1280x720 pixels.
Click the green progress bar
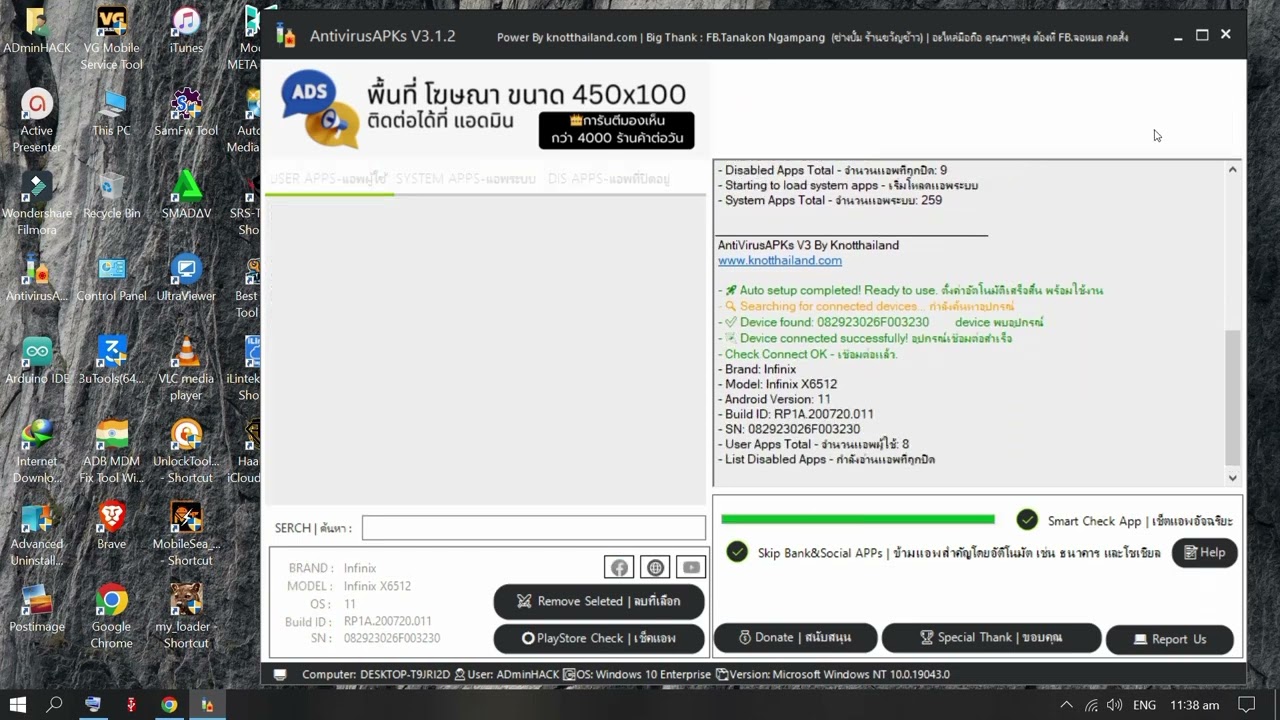[x=858, y=519]
